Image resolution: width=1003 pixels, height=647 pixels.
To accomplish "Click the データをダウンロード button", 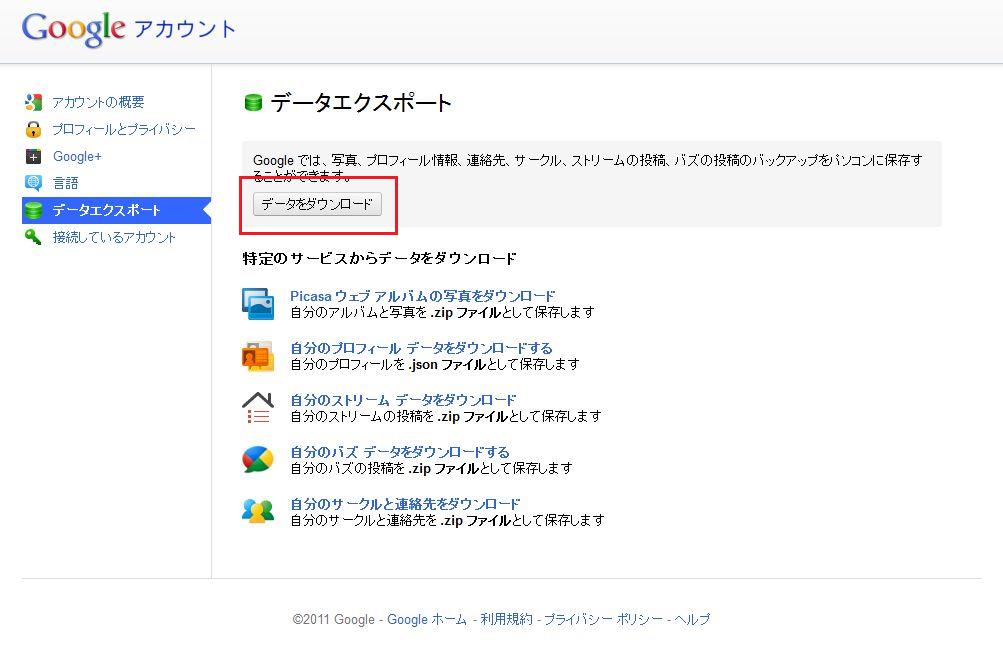I will click(x=317, y=204).
